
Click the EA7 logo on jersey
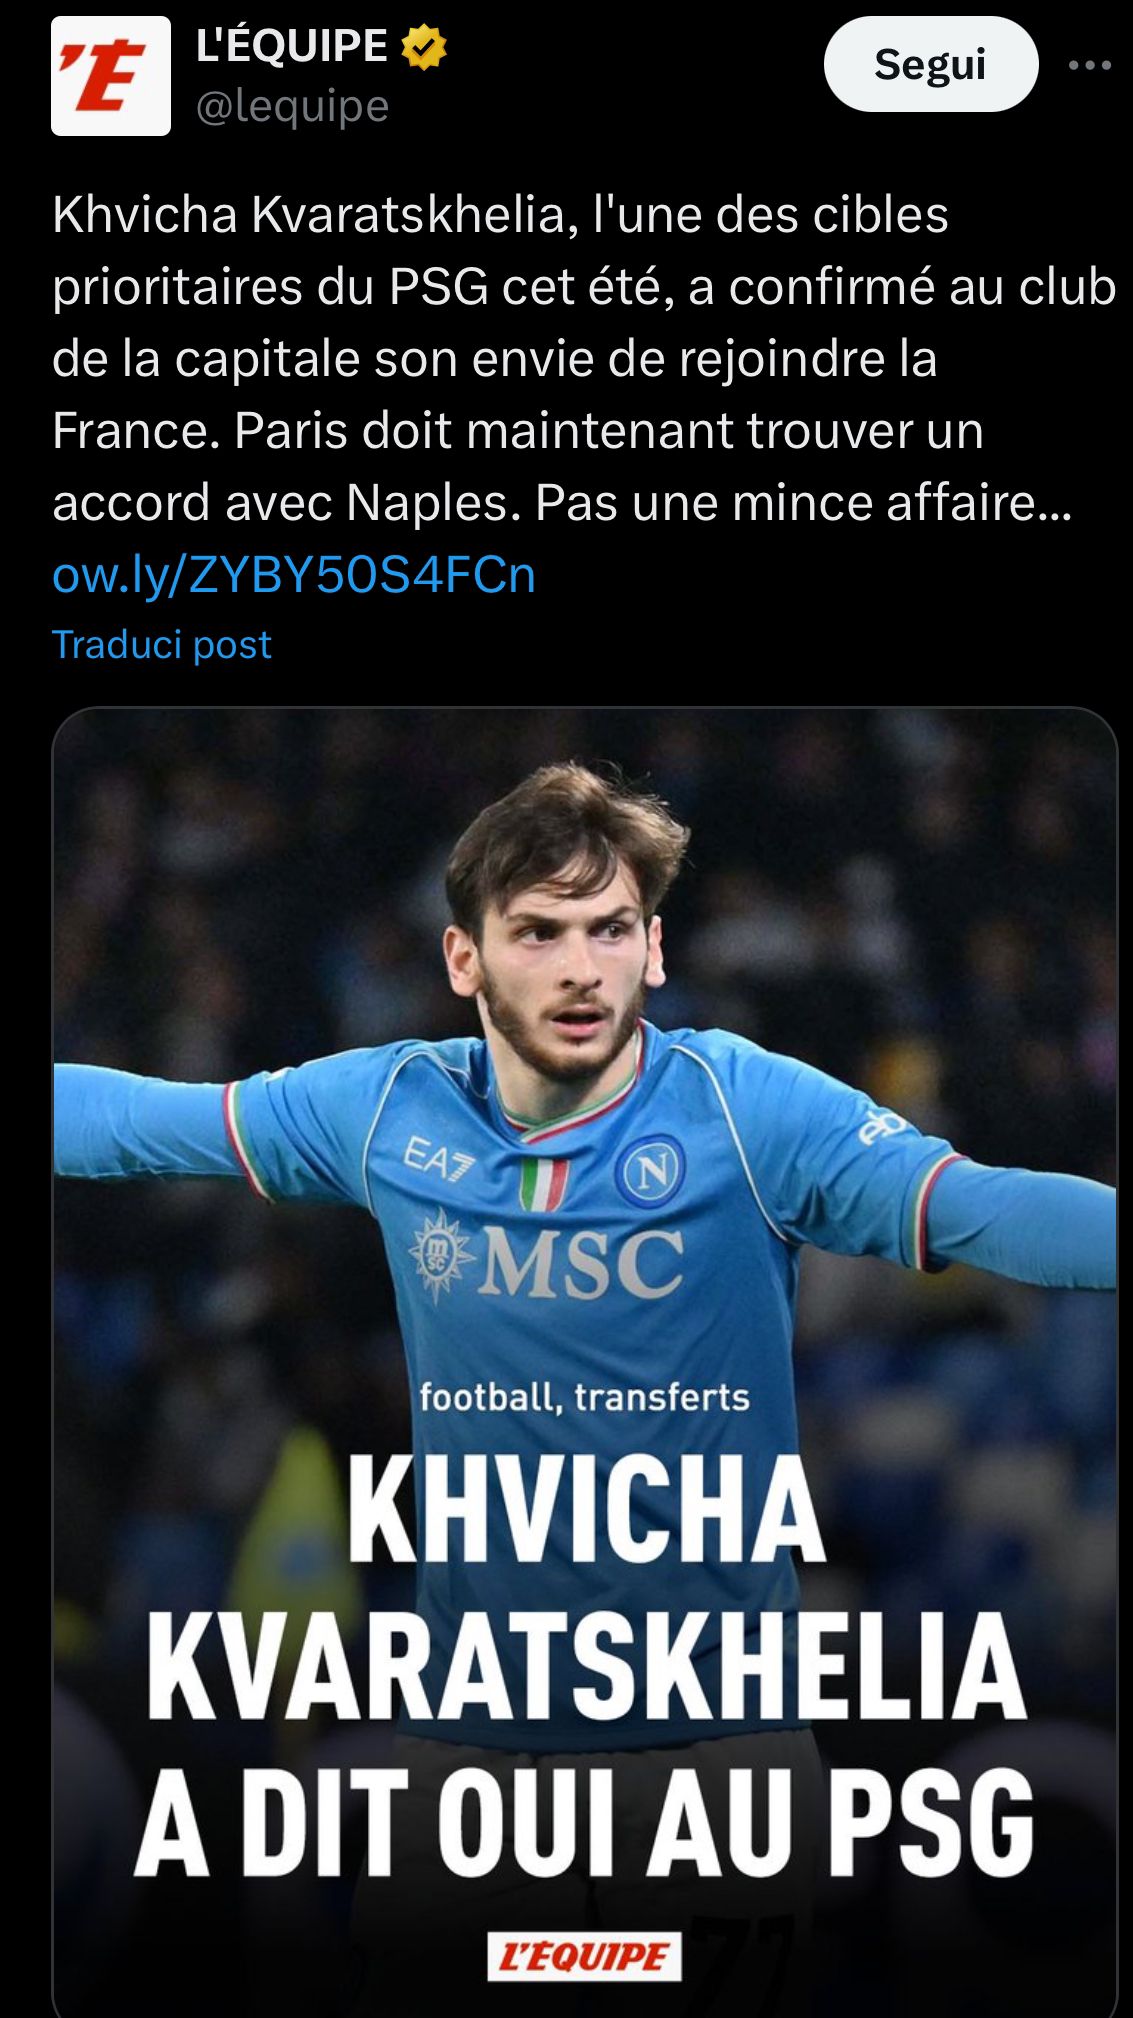point(437,1160)
